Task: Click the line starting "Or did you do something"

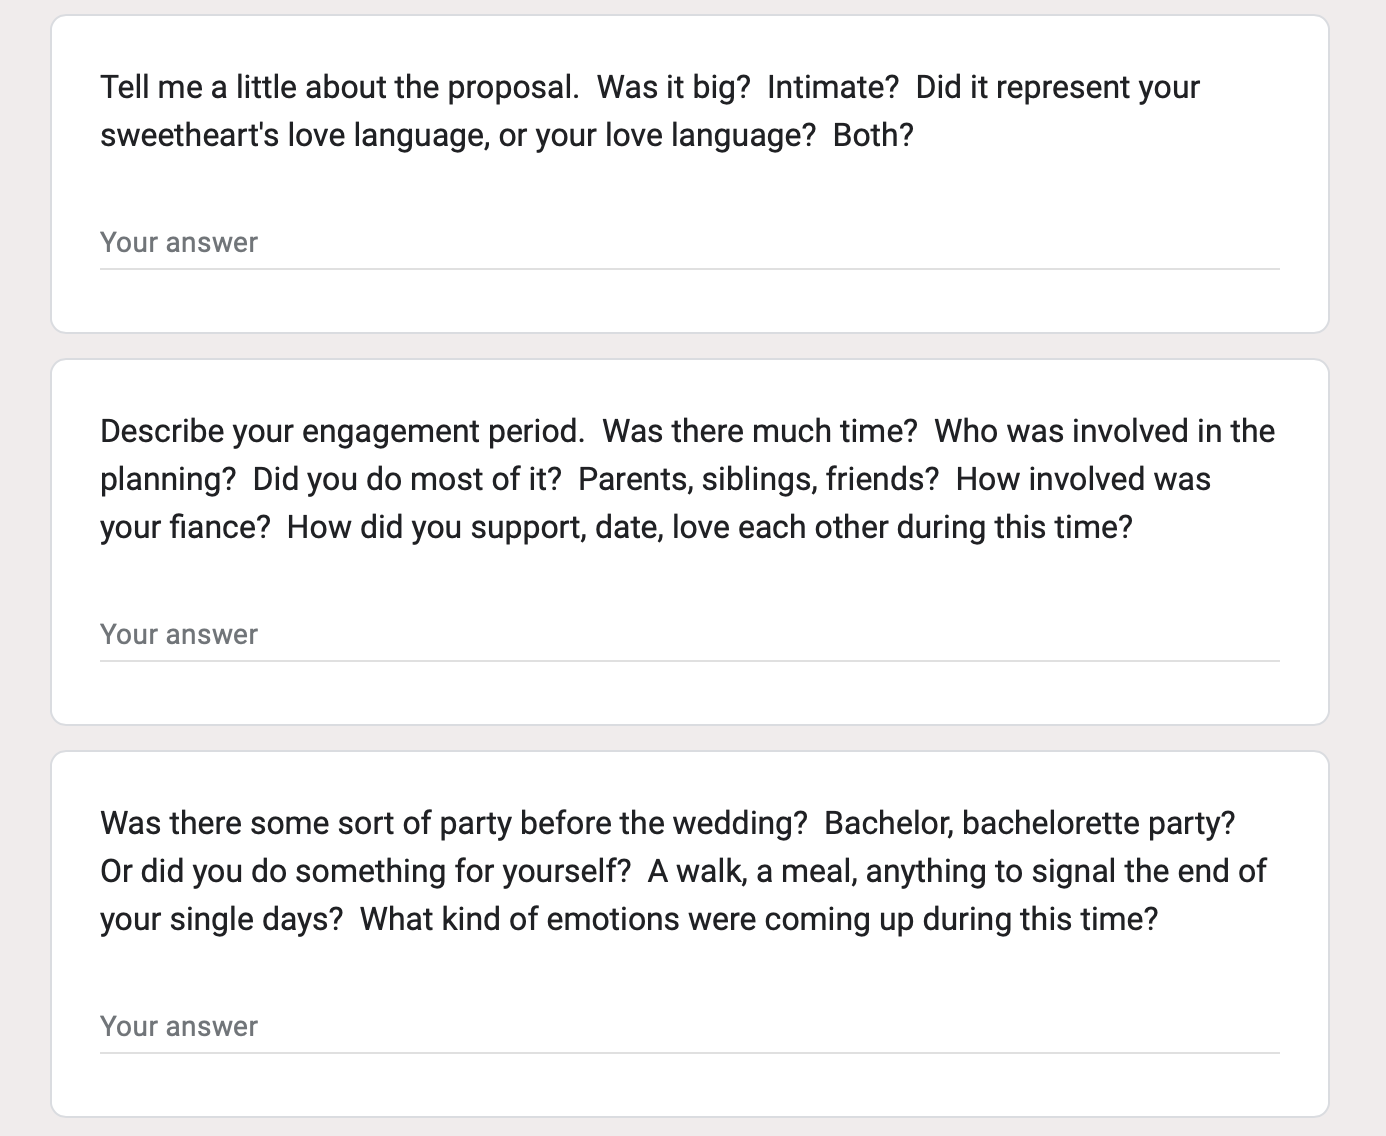Action: pyautogui.click(x=683, y=872)
